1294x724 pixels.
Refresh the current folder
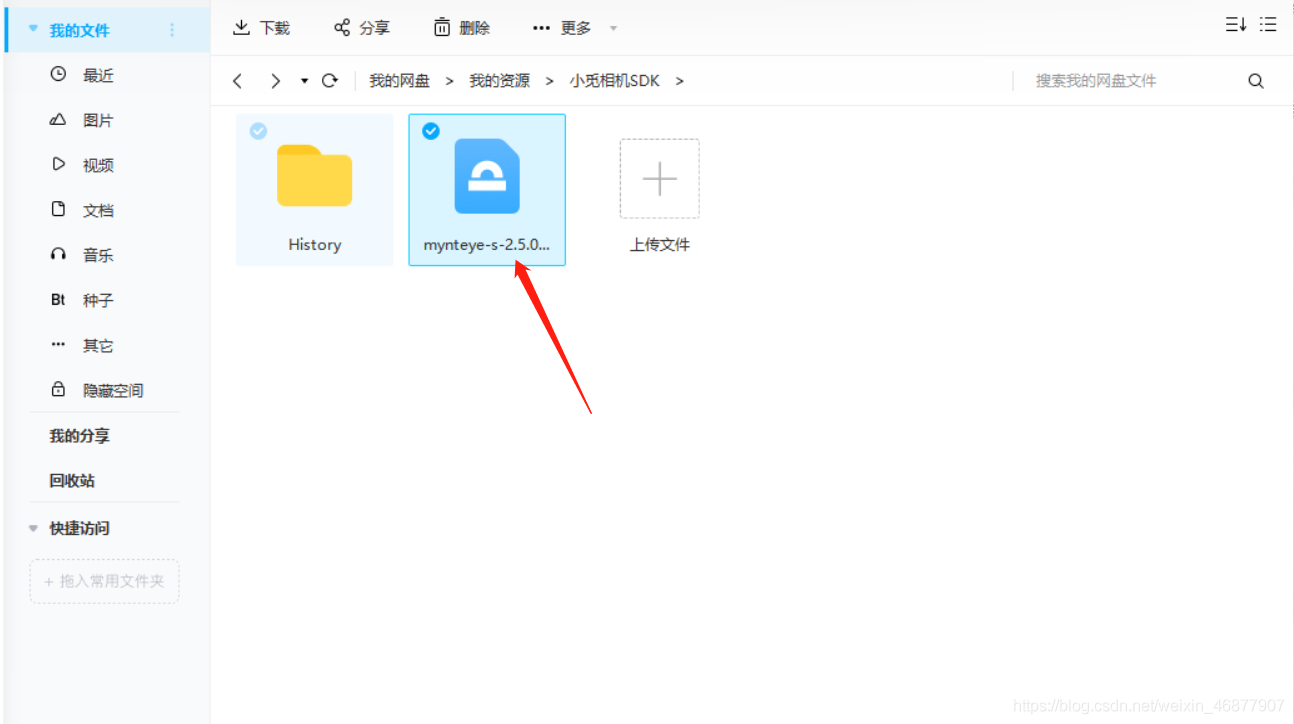pos(330,81)
